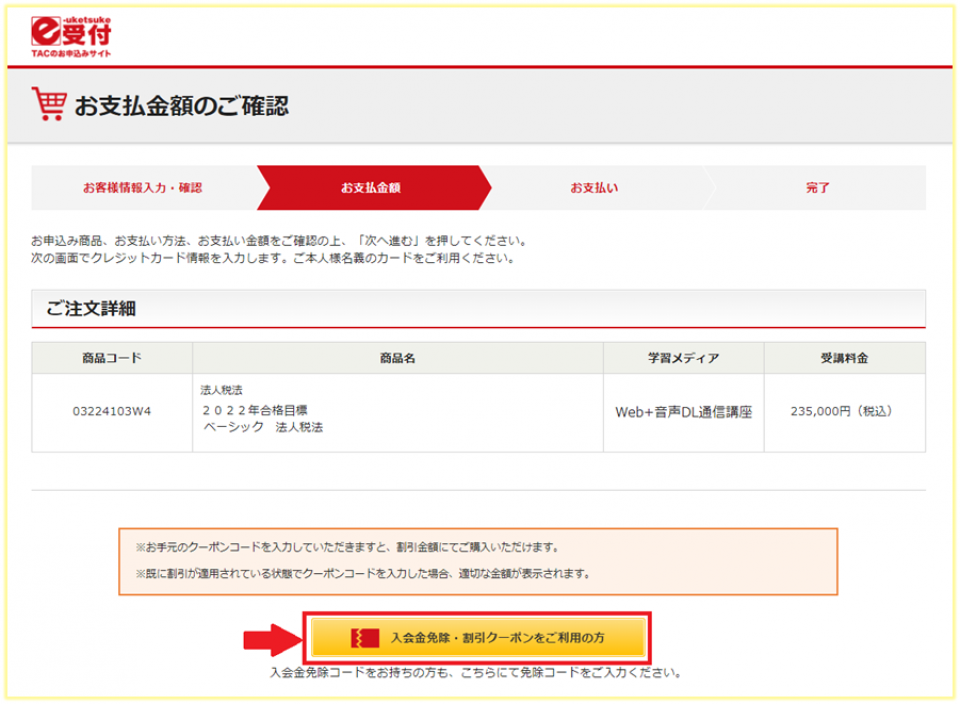The image size is (960, 704).
Task: Click the shopping cart icon
Action: tap(48, 104)
